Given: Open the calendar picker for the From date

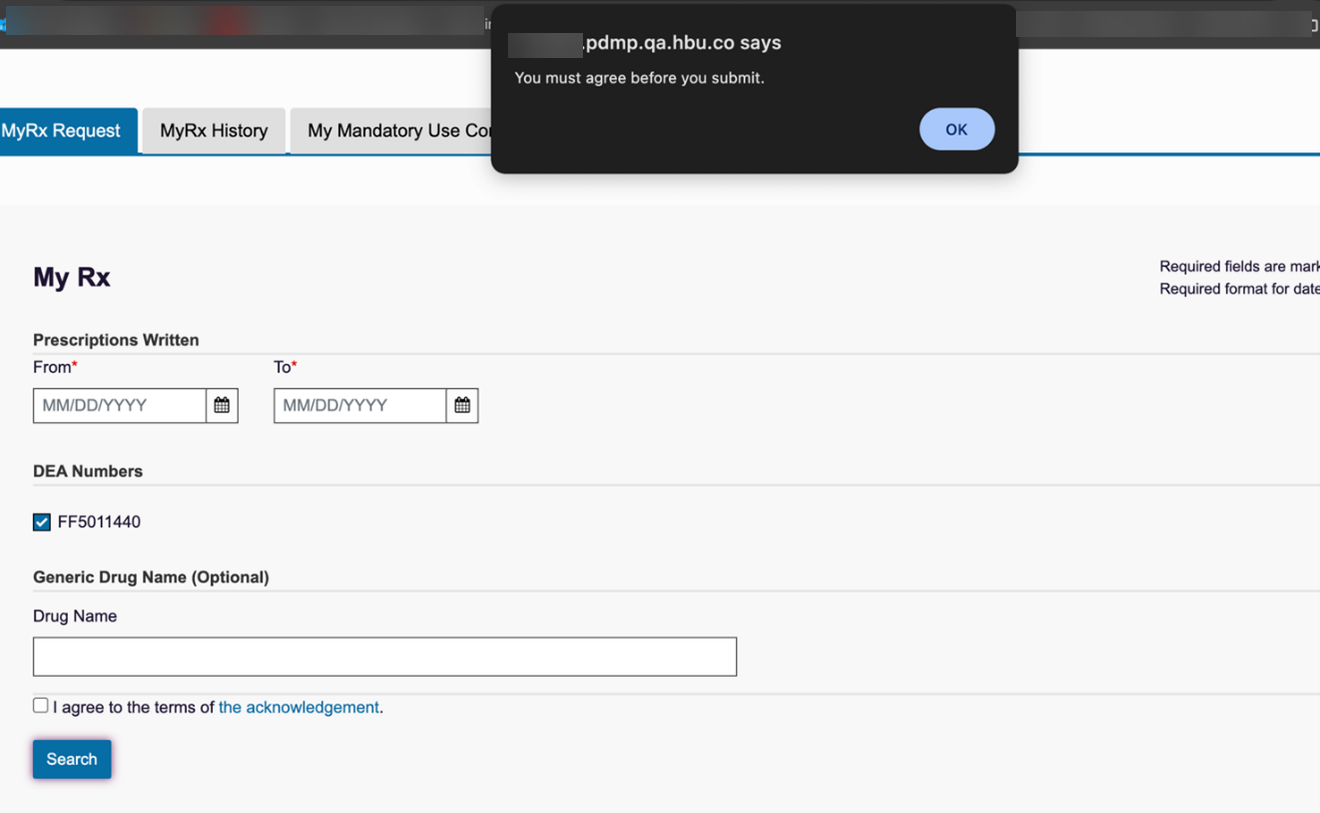Looking at the screenshot, I should pos(221,405).
